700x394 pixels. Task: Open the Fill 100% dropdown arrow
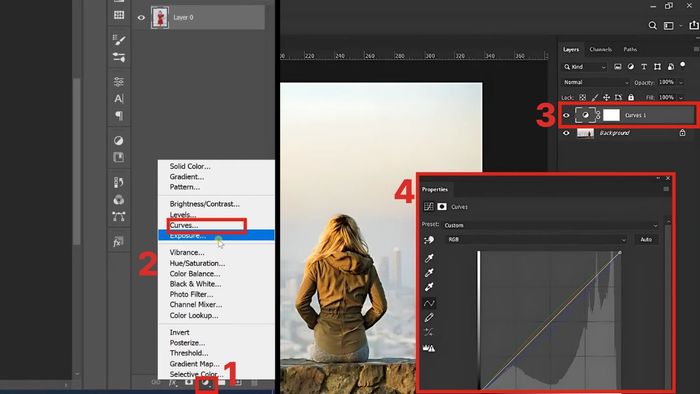681,97
